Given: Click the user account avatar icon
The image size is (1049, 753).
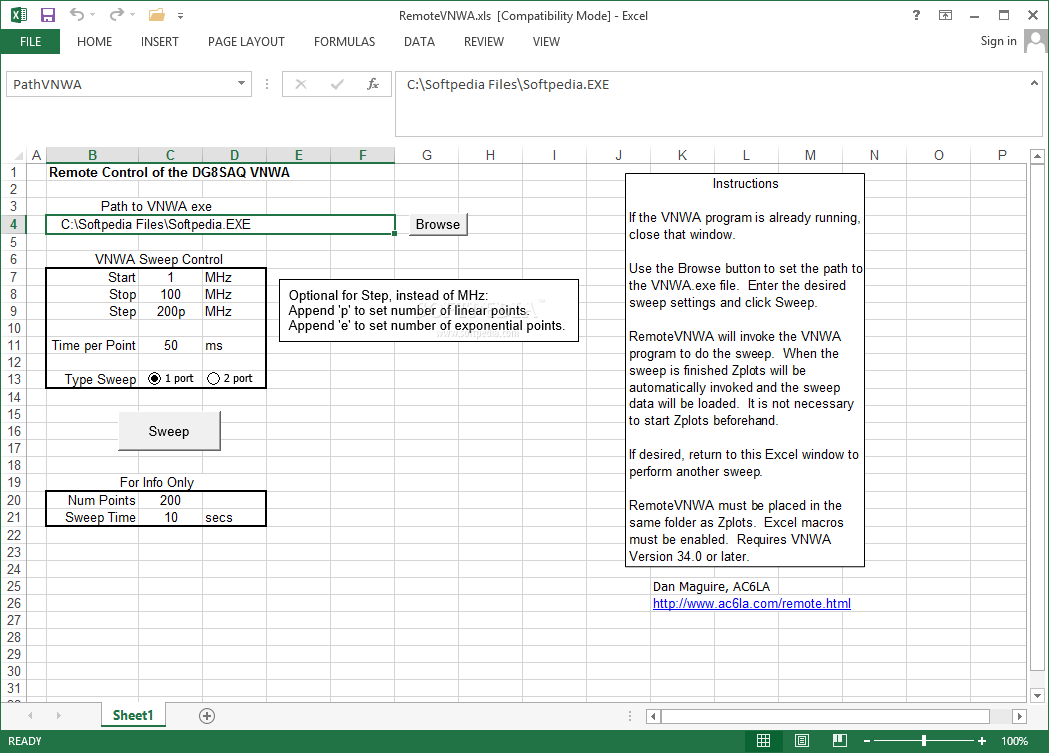Looking at the screenshot, I should point(1035,41).
